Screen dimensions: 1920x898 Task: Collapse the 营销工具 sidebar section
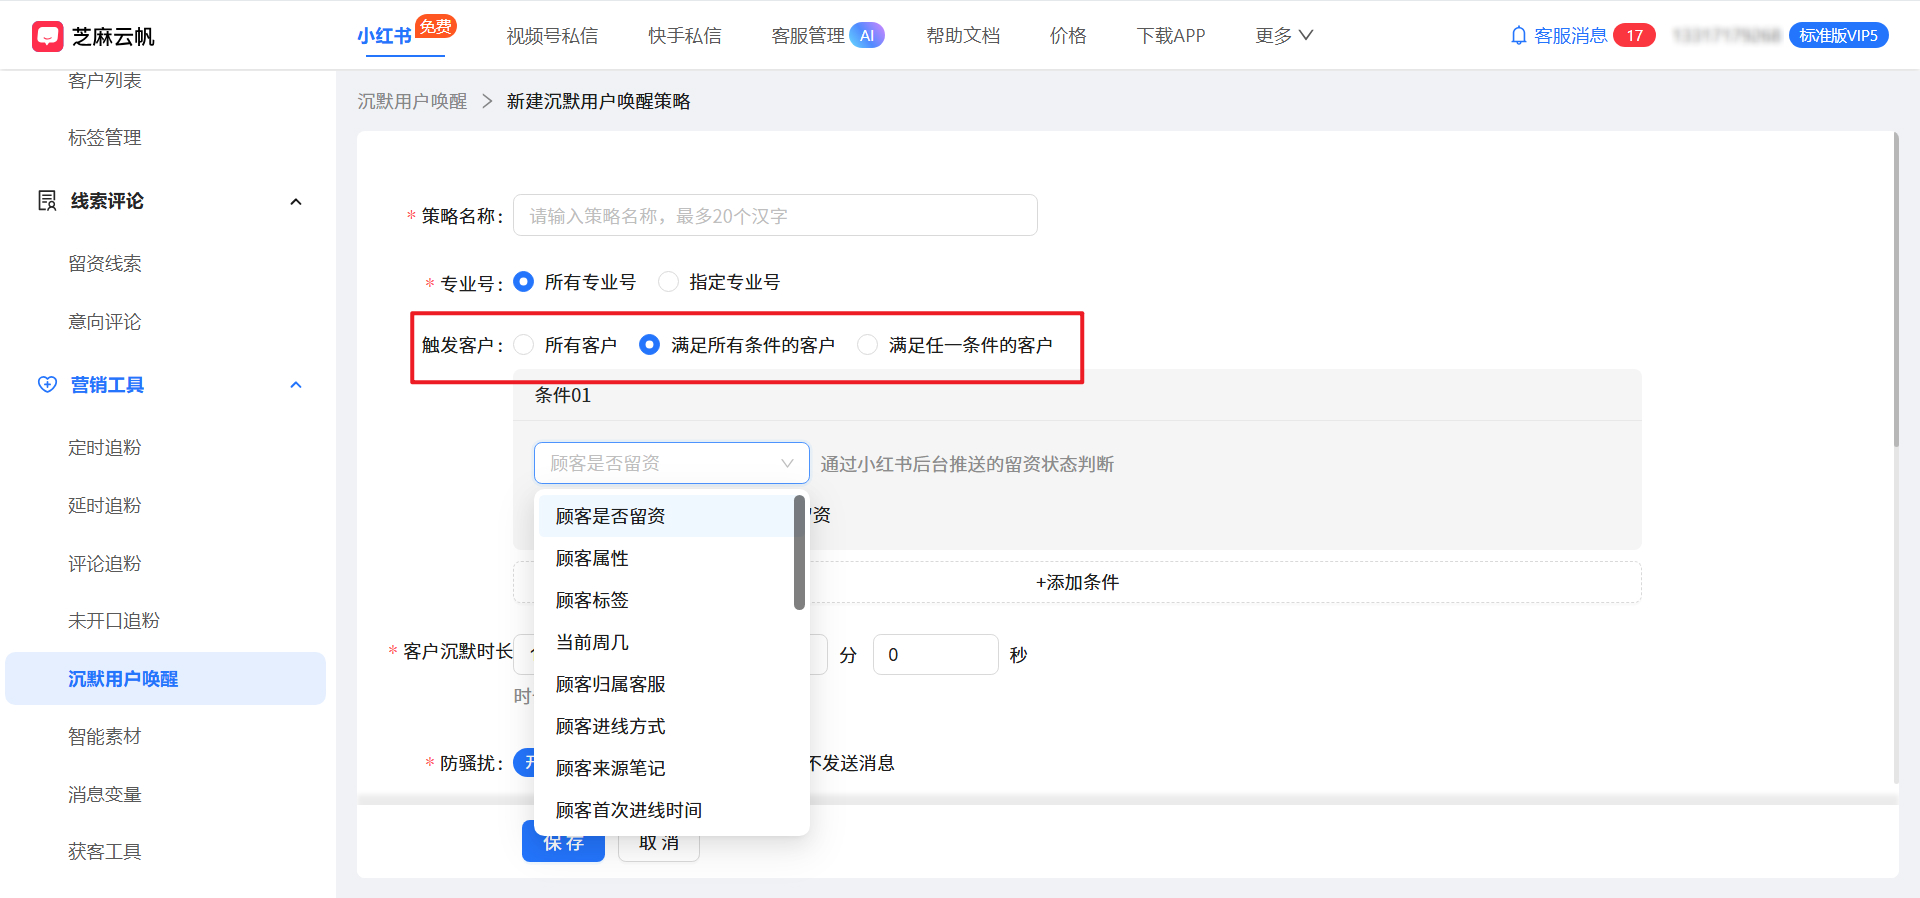click(x=296, y=385)
